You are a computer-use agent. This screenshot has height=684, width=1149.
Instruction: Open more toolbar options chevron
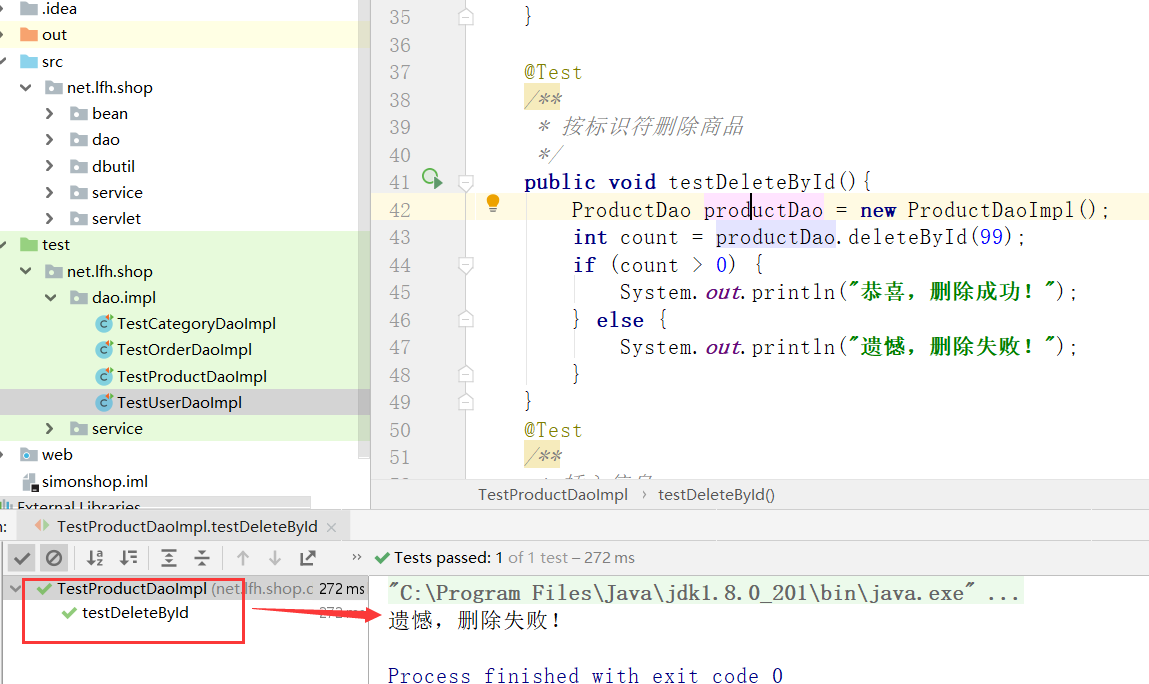(x=357, y=557)
